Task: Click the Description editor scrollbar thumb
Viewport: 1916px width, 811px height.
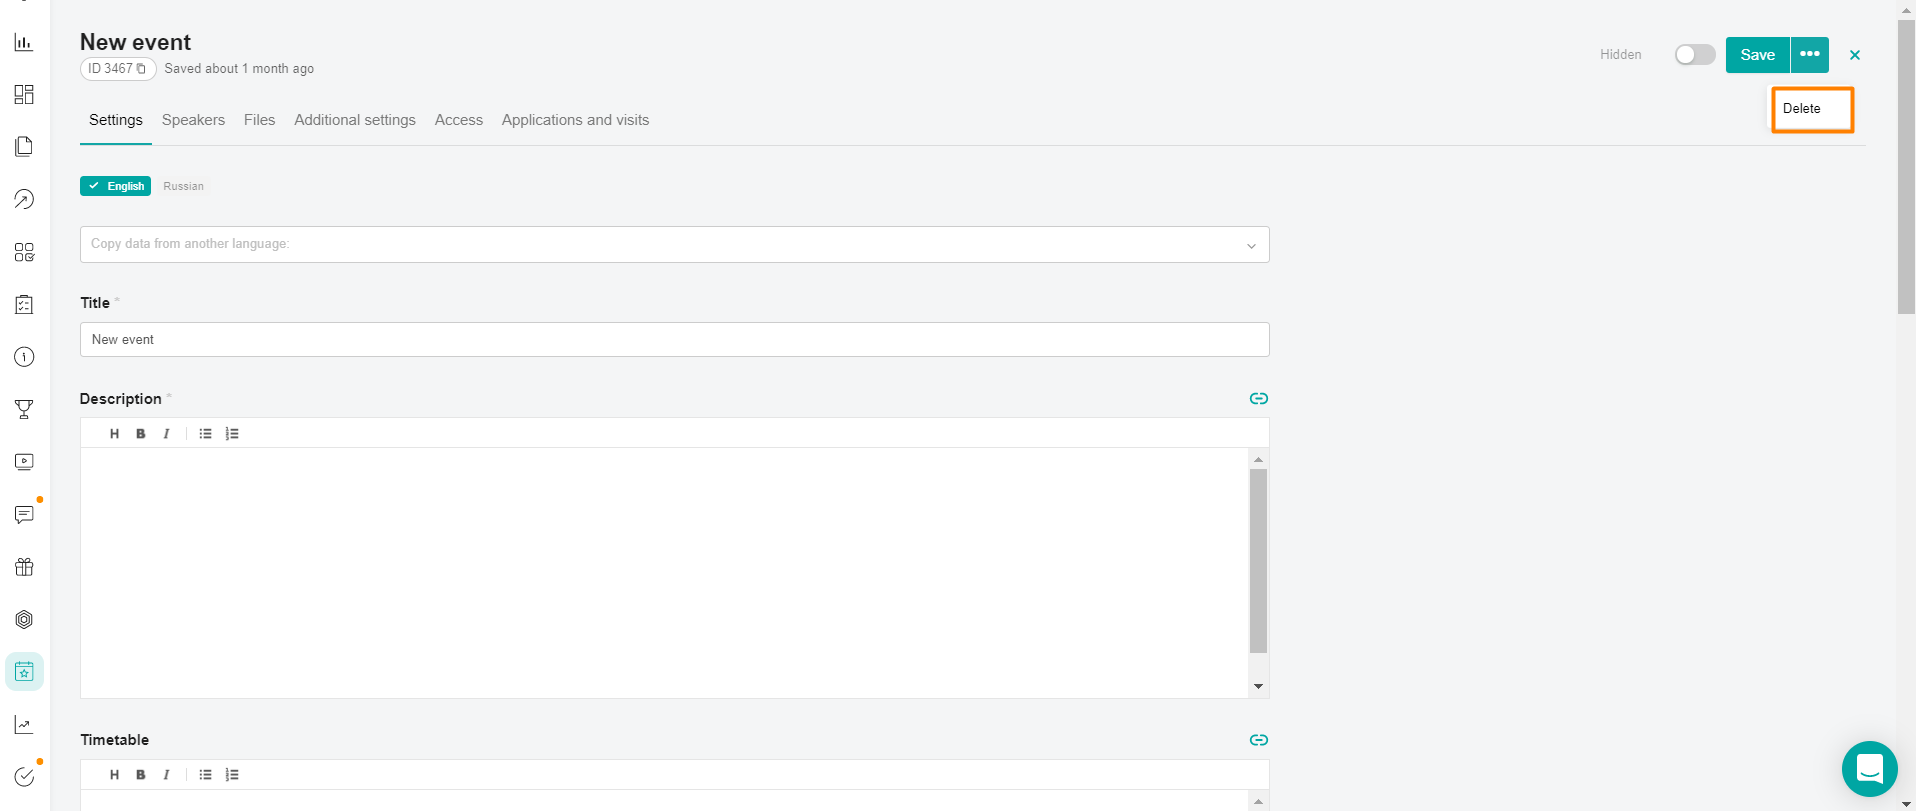Action: [1258, 561]
